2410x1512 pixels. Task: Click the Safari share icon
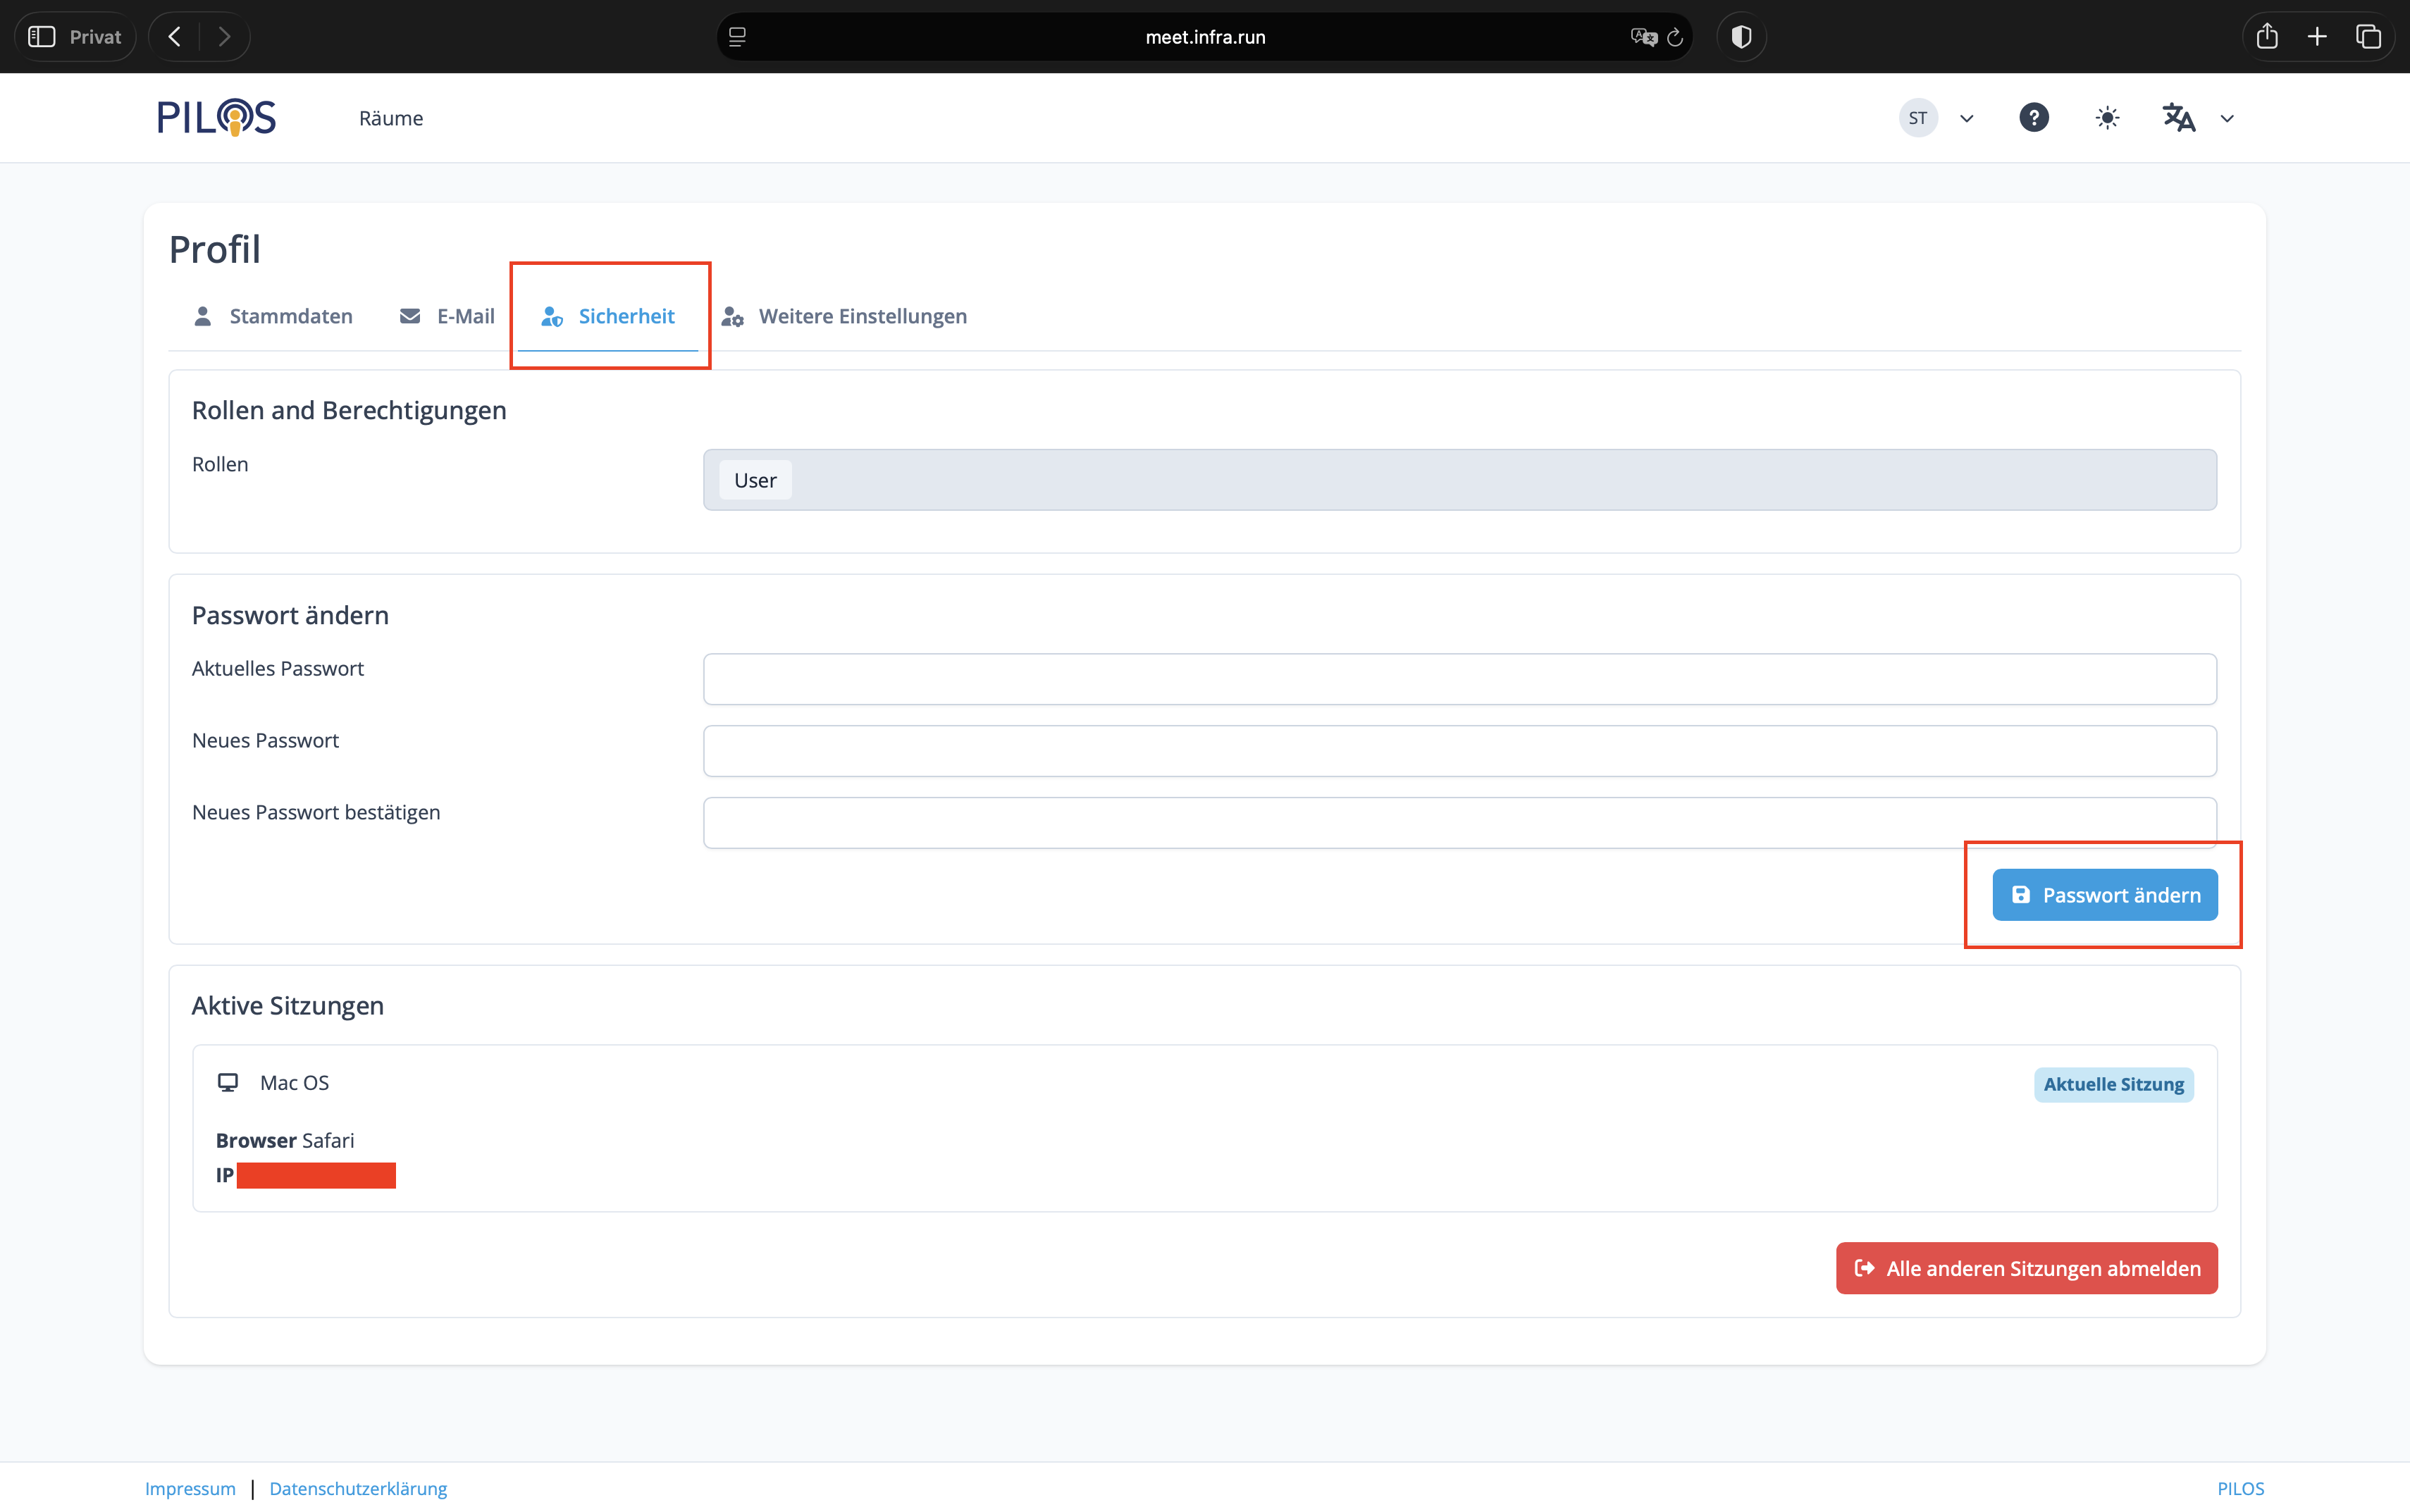point(2267,37)
